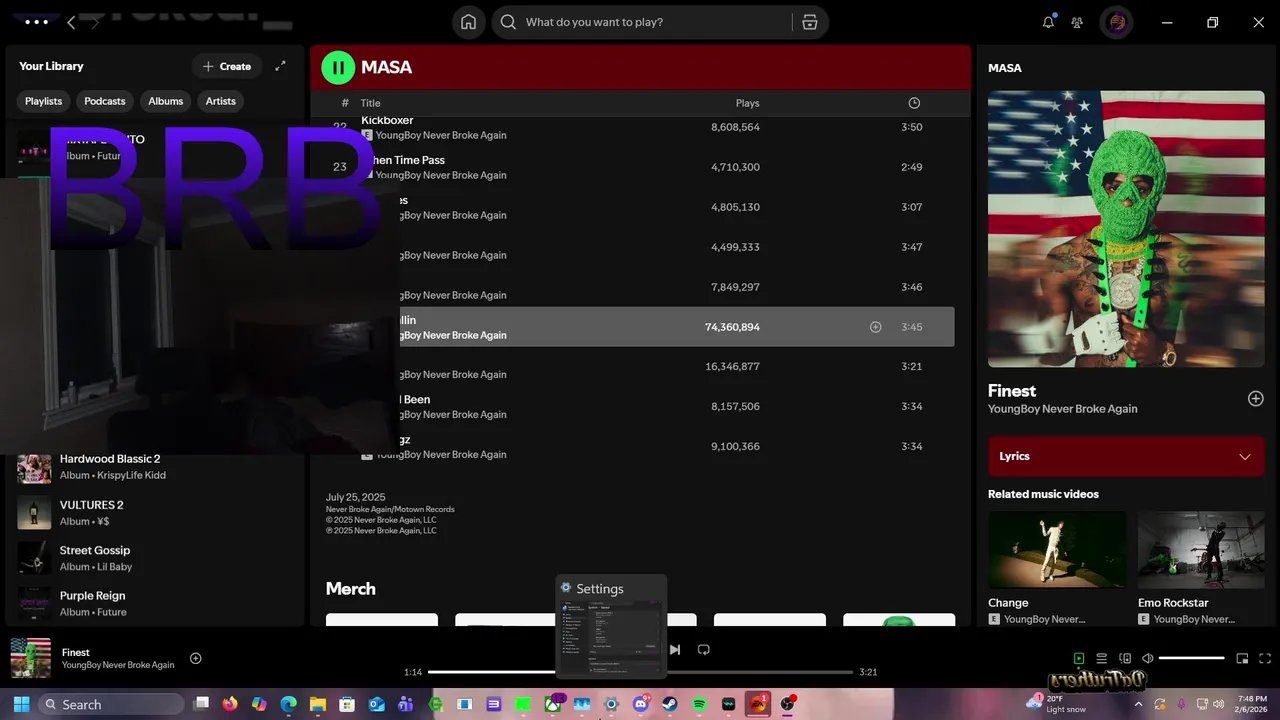Filter library by Artists
Screen dimensions: 1280x720
(x=221, y=101)
